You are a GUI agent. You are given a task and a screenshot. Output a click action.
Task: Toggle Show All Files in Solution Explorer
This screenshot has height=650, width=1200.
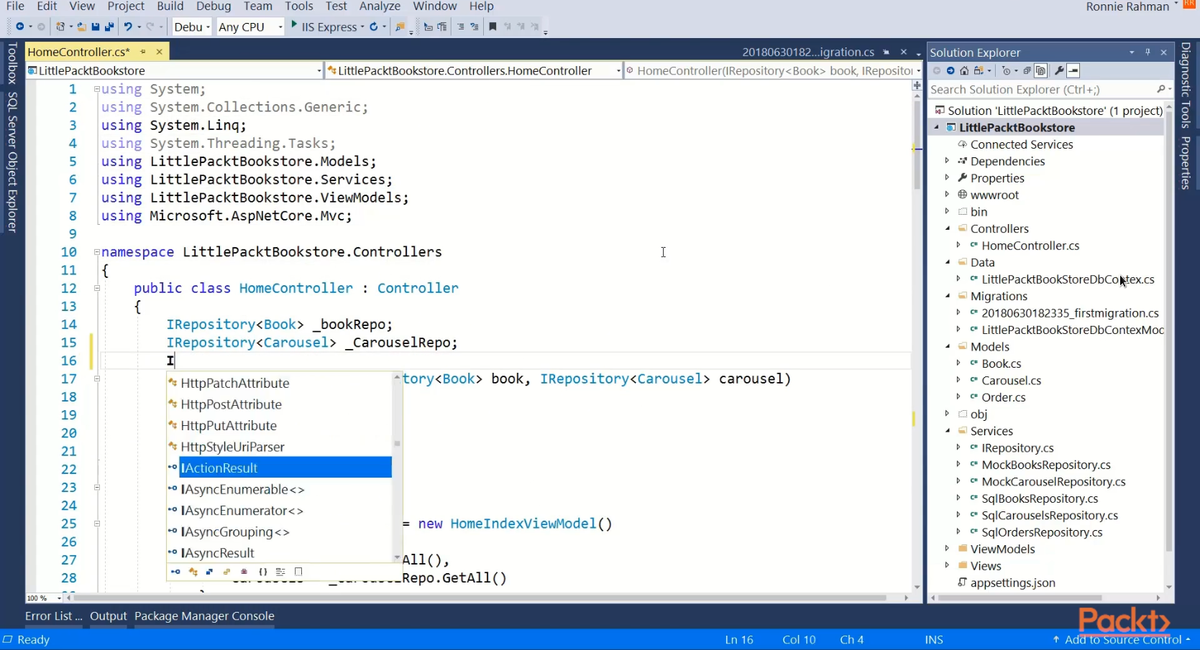coord(1040,71)
